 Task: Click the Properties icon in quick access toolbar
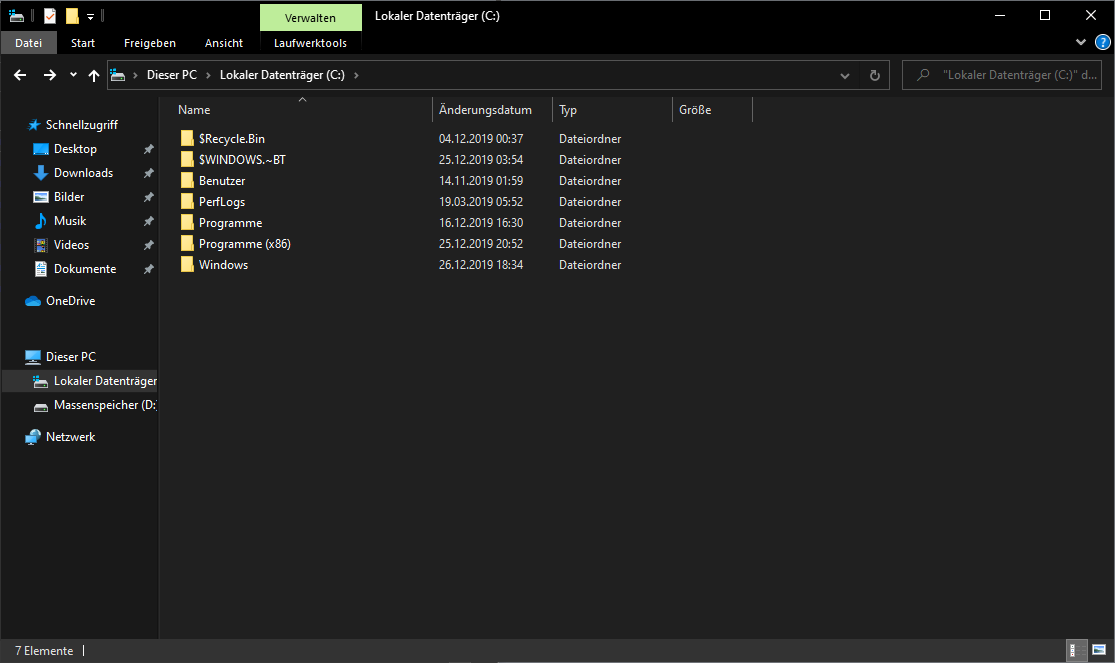coord(50,16)
